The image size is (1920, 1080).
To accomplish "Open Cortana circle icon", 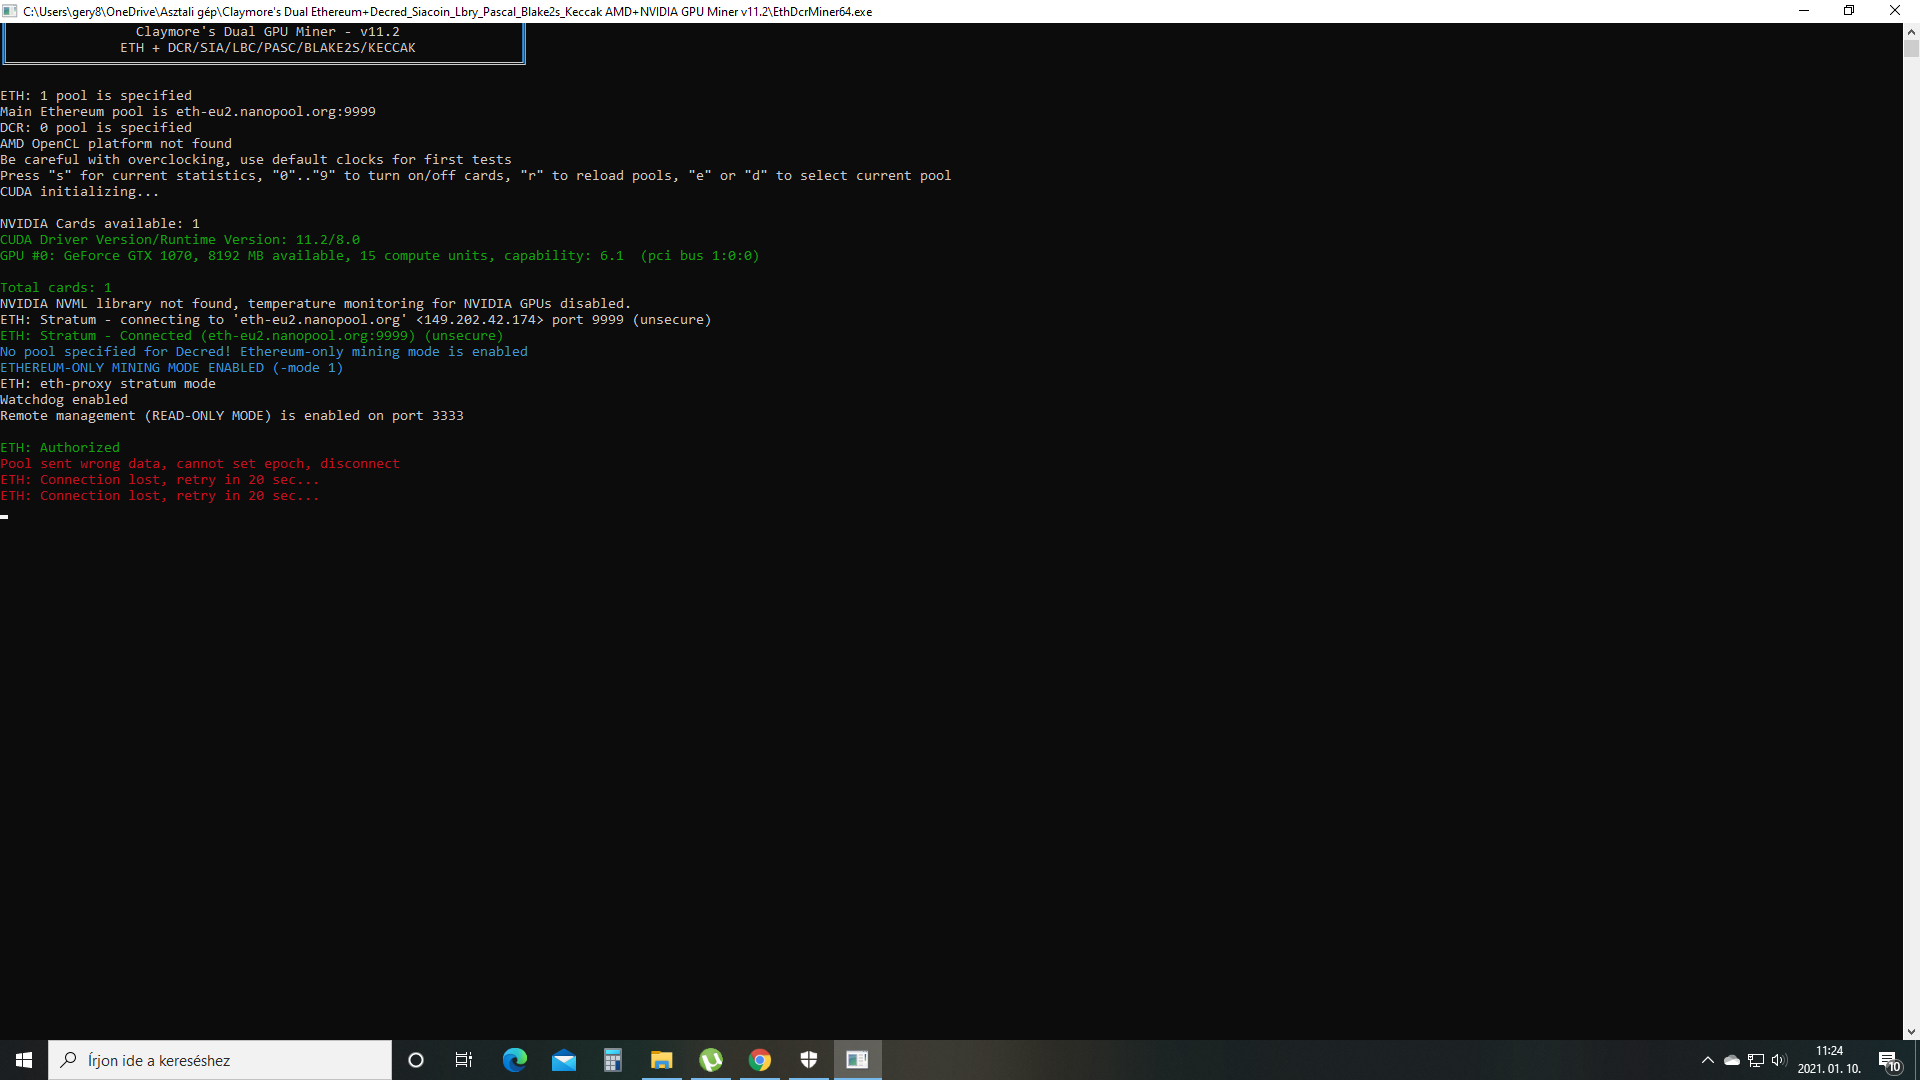I will (x=416, y=1060).
